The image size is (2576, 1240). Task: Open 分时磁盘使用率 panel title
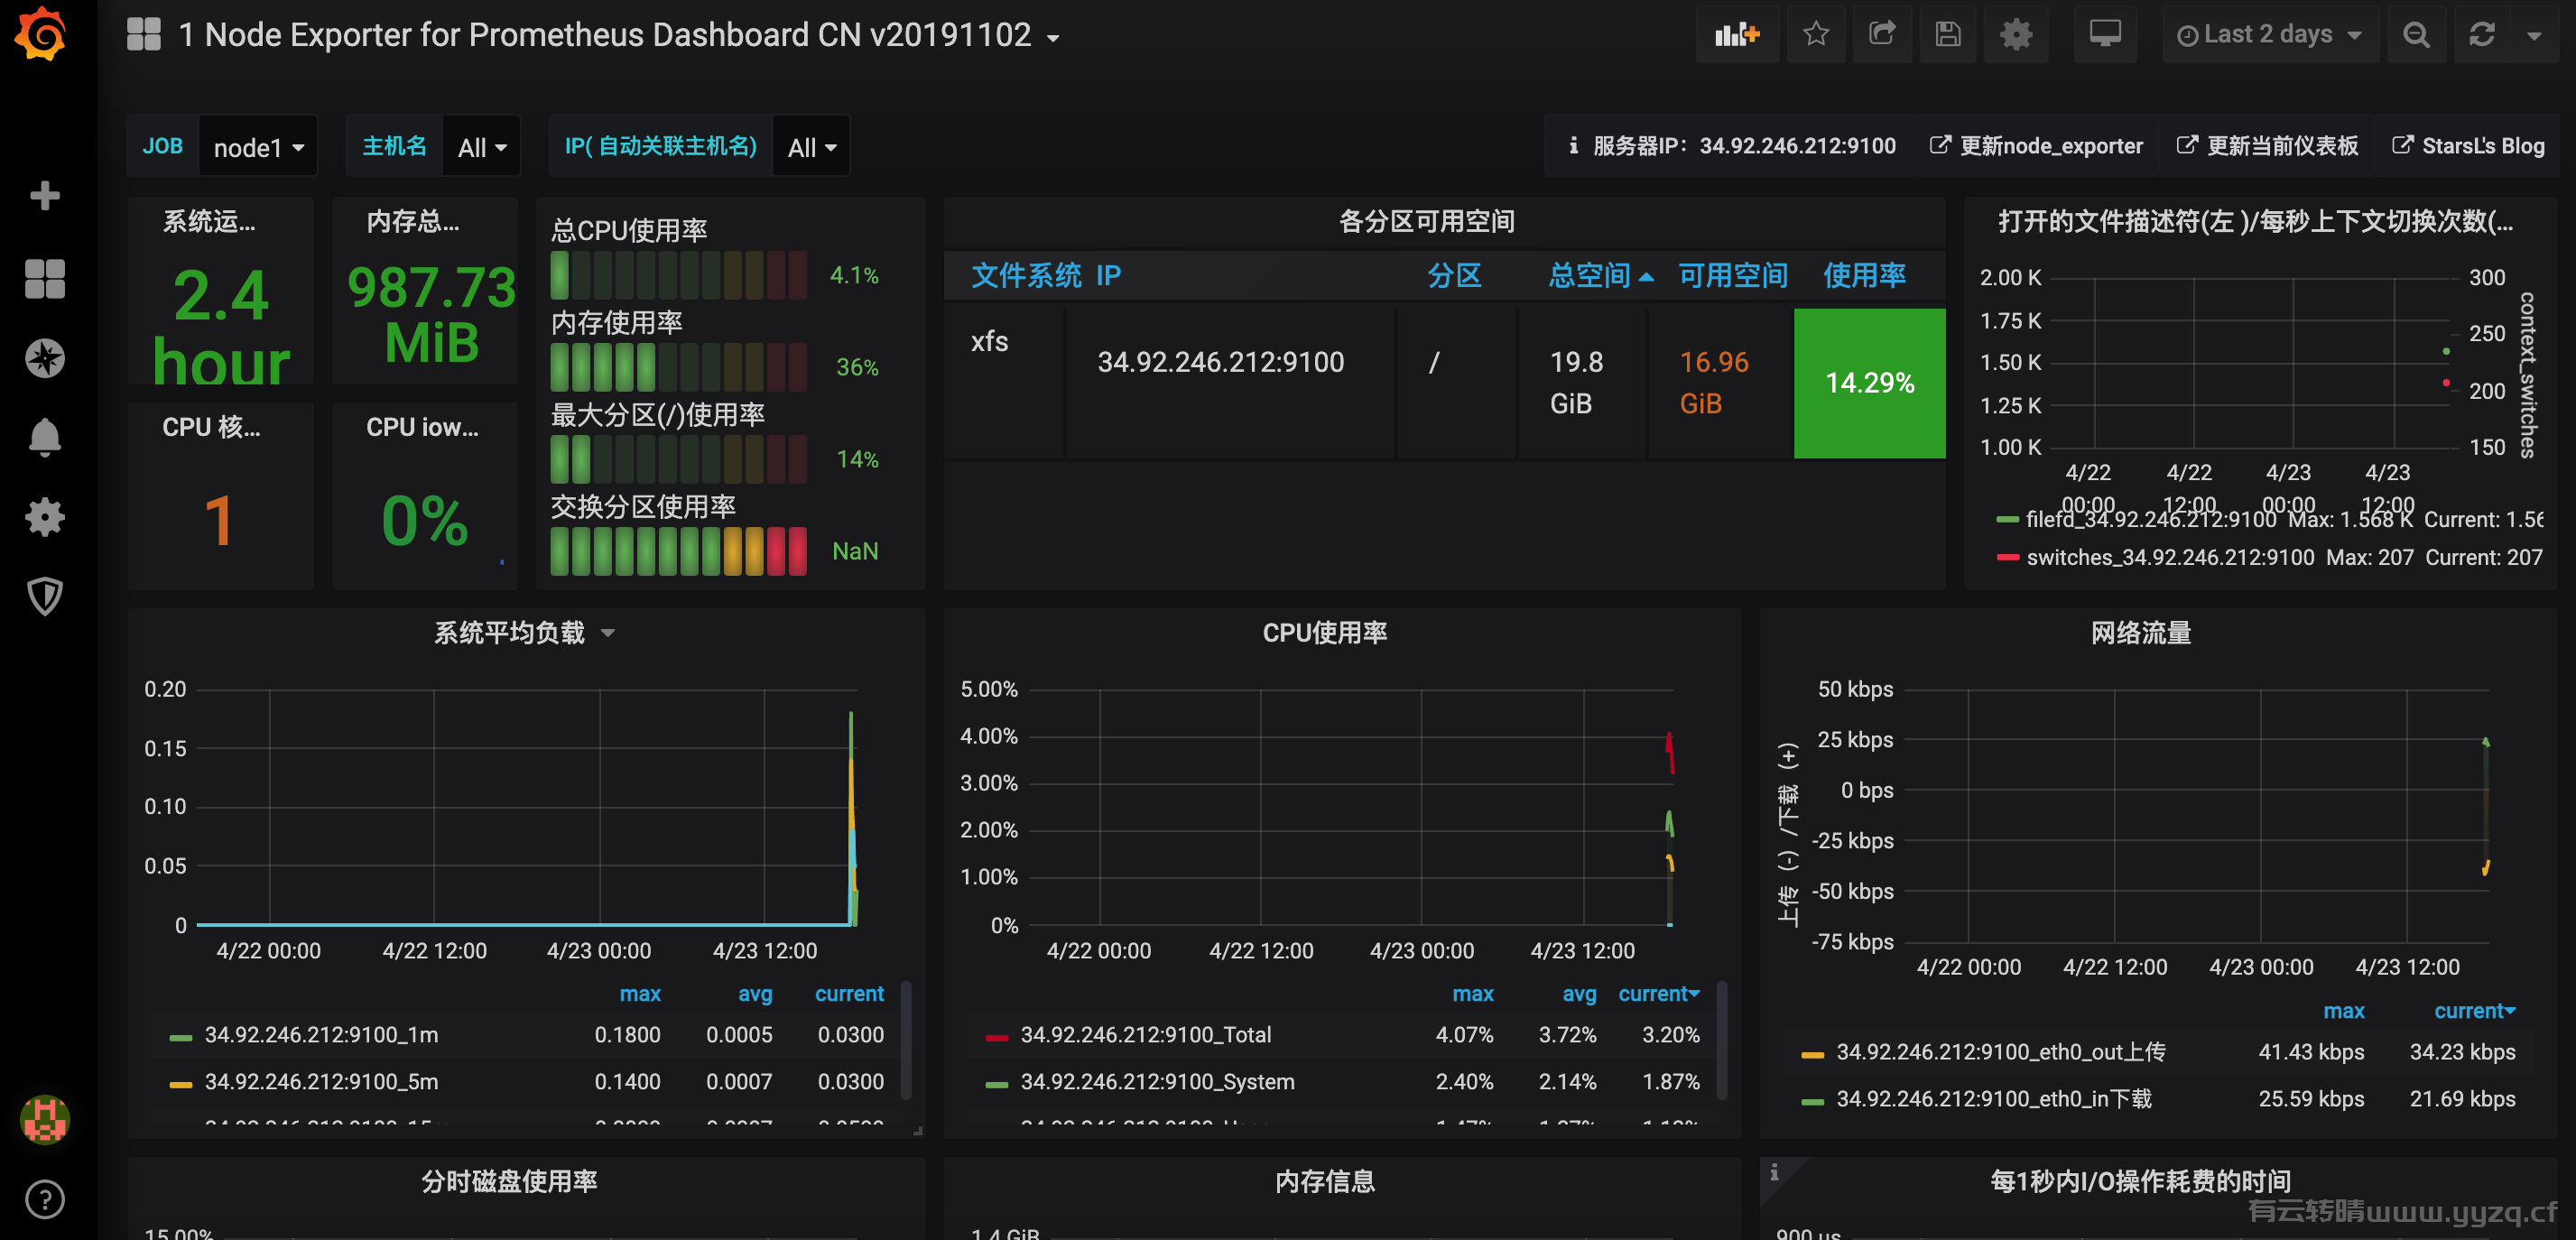pos(509,1181)
